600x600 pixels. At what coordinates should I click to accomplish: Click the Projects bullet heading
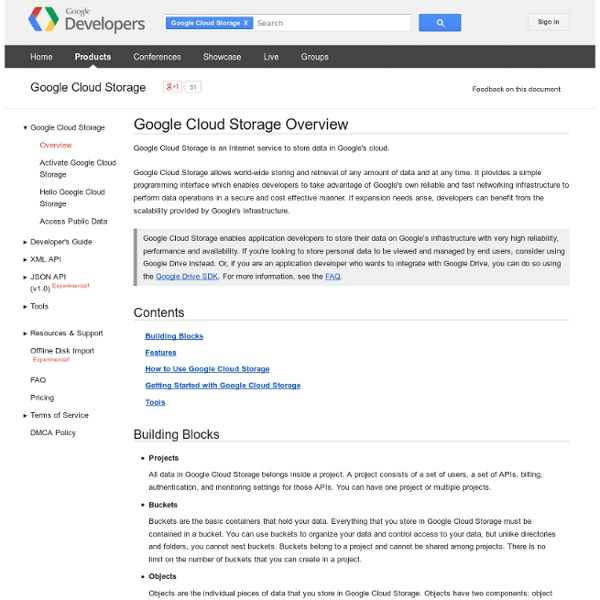[163, 458]
